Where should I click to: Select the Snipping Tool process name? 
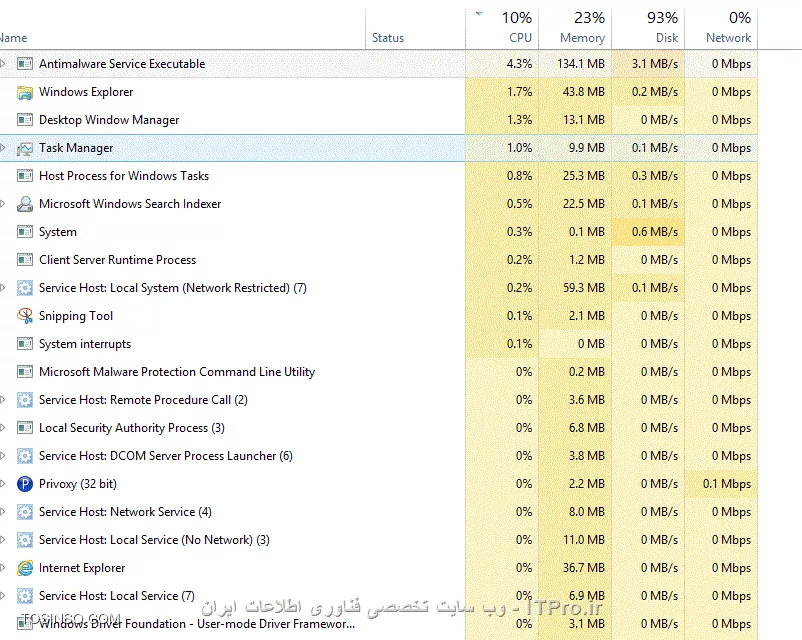76,316
